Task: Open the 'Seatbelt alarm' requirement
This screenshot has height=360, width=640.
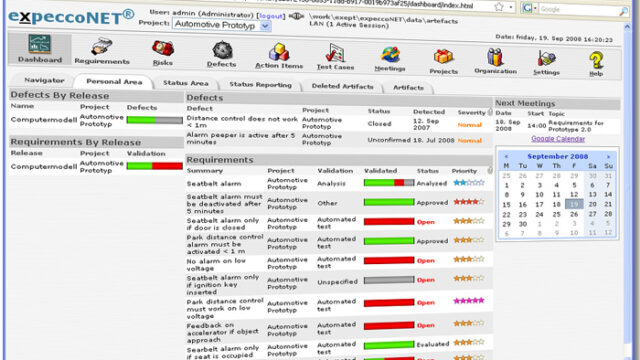Action: pos(214,184)
